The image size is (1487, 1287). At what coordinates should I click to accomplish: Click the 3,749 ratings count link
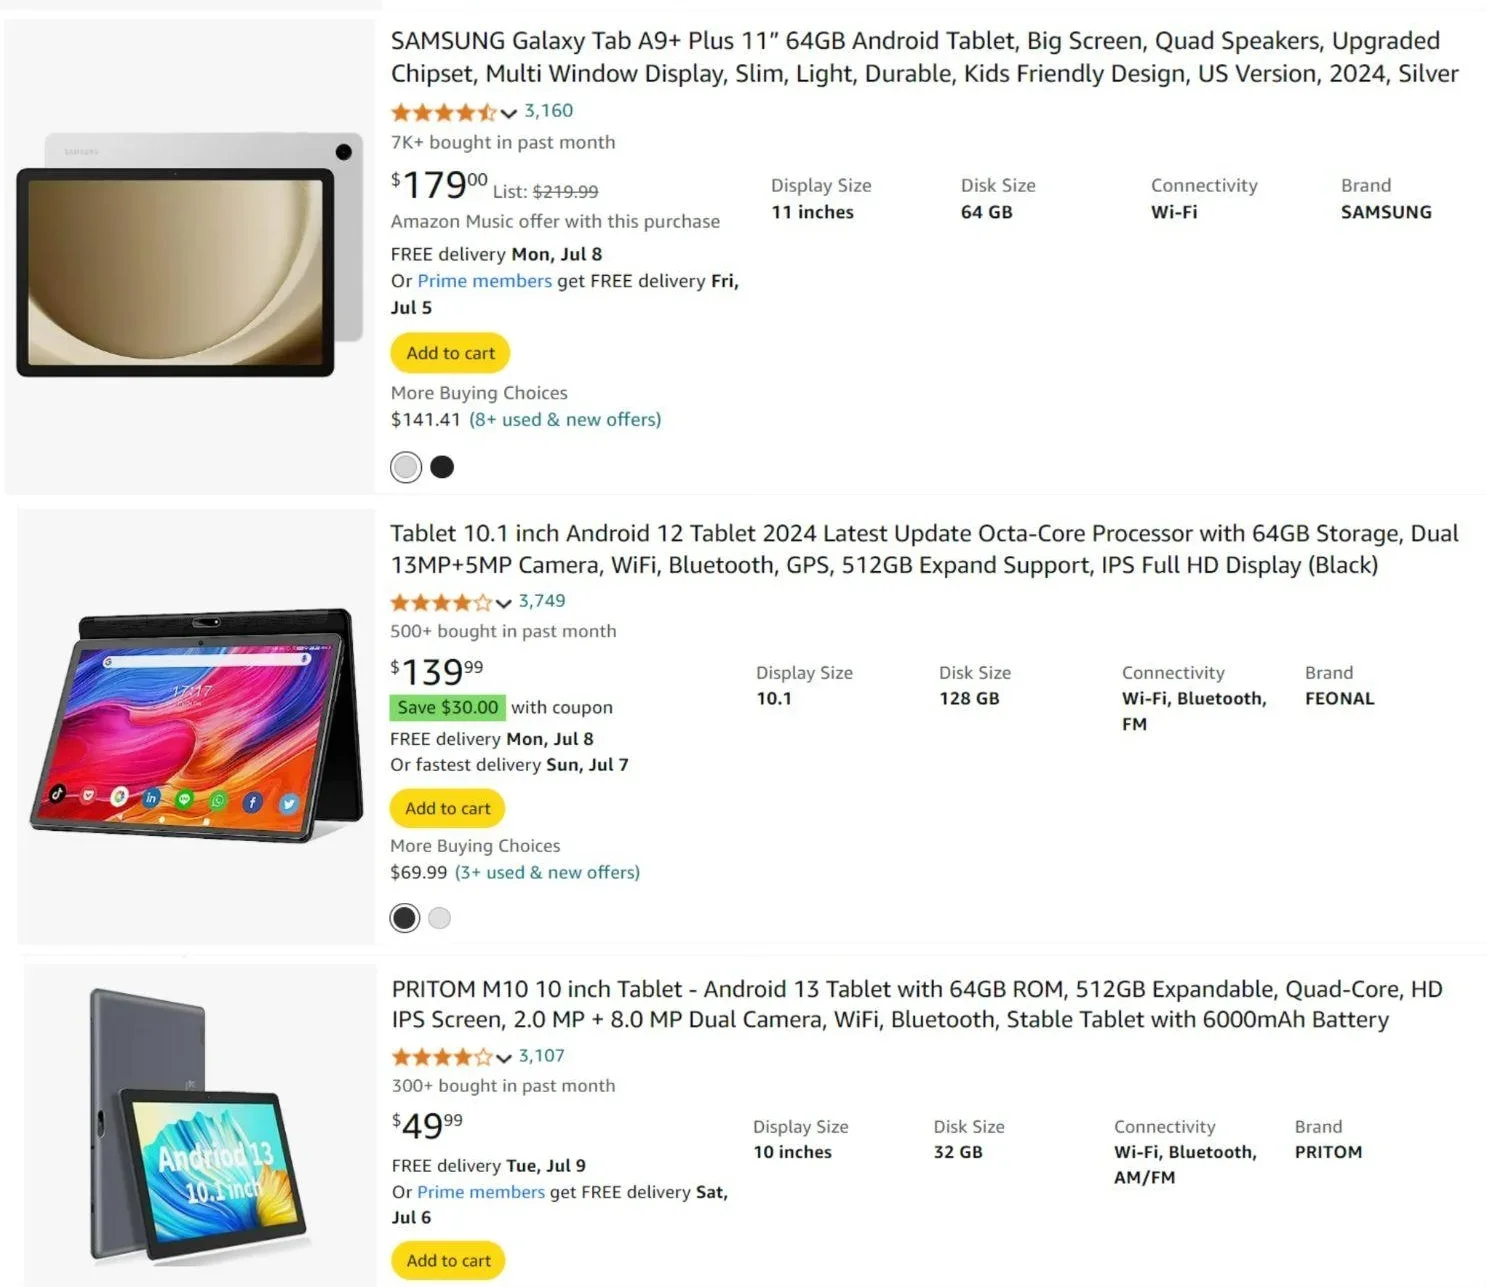[x=540, y=601]
